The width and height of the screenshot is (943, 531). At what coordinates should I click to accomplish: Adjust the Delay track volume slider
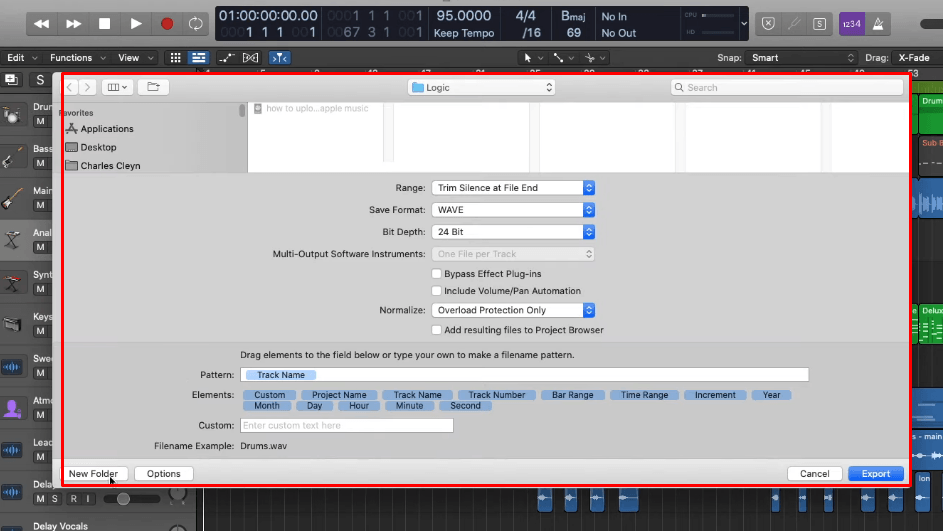tap(123, 499)
